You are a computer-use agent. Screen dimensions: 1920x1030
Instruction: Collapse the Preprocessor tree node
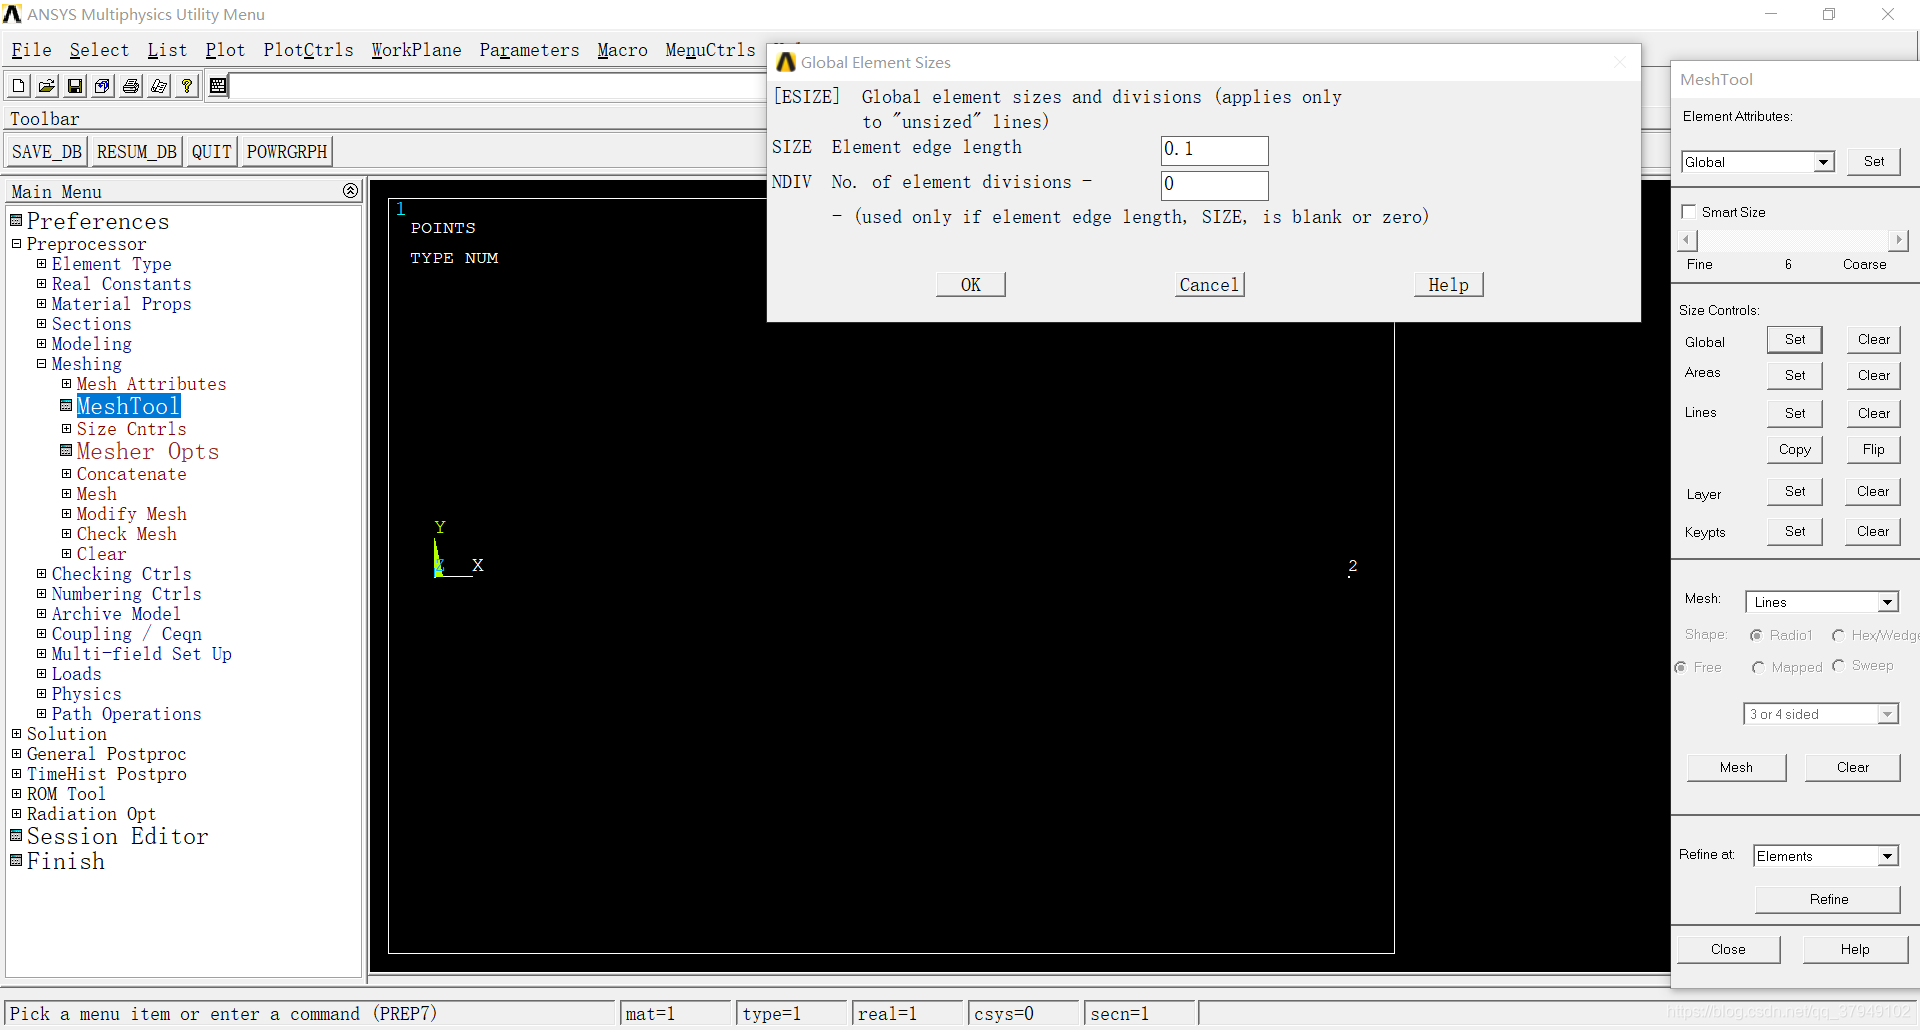pyautogui.click(x=16, y=243)
